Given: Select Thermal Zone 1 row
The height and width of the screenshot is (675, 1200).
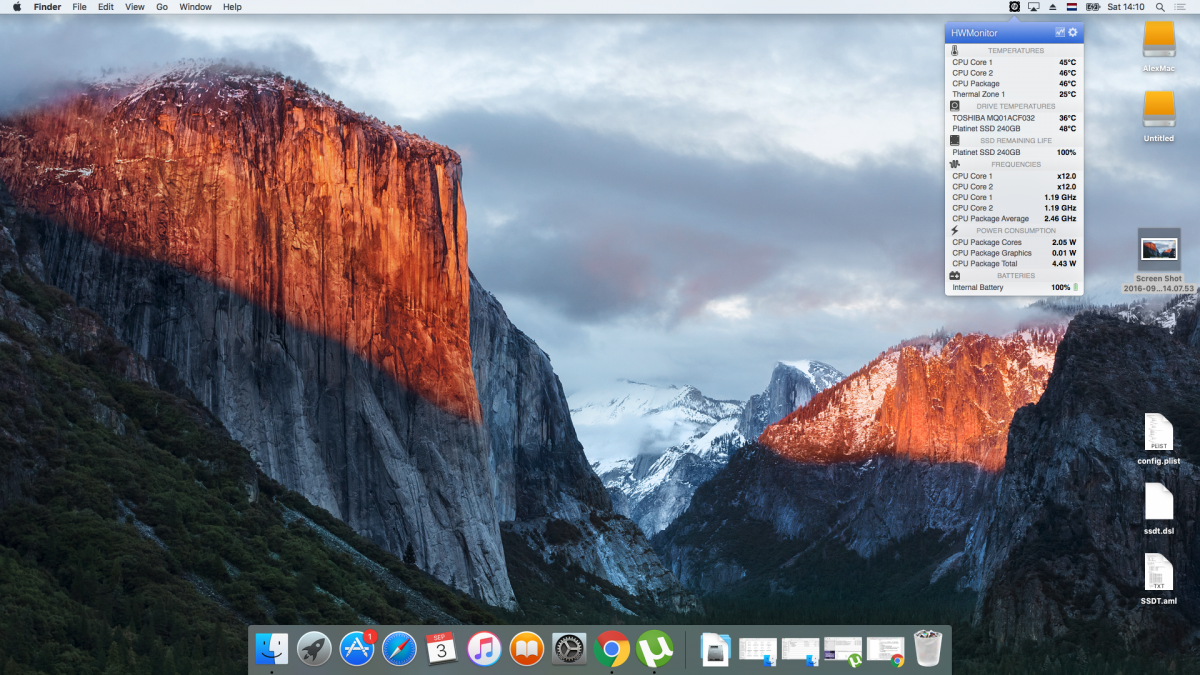Looking at the screenshot, I should point(1014,95).
